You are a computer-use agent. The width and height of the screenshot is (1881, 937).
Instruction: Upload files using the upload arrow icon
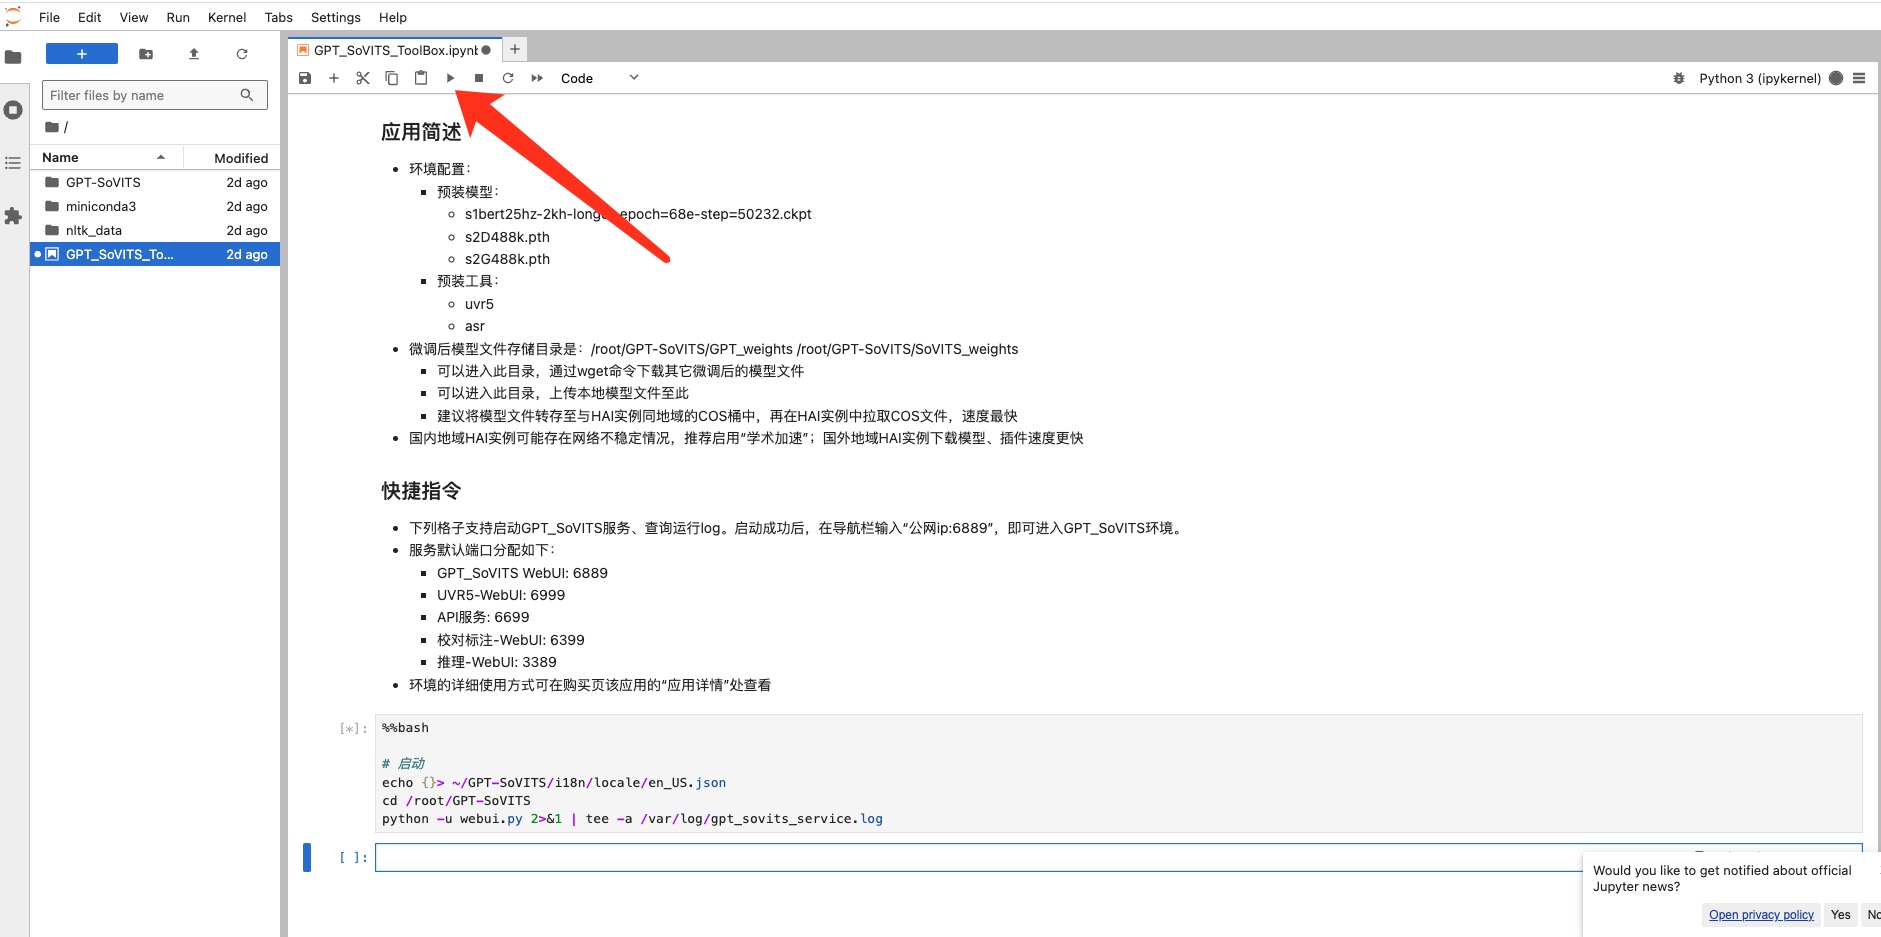[x=194, y=53]
